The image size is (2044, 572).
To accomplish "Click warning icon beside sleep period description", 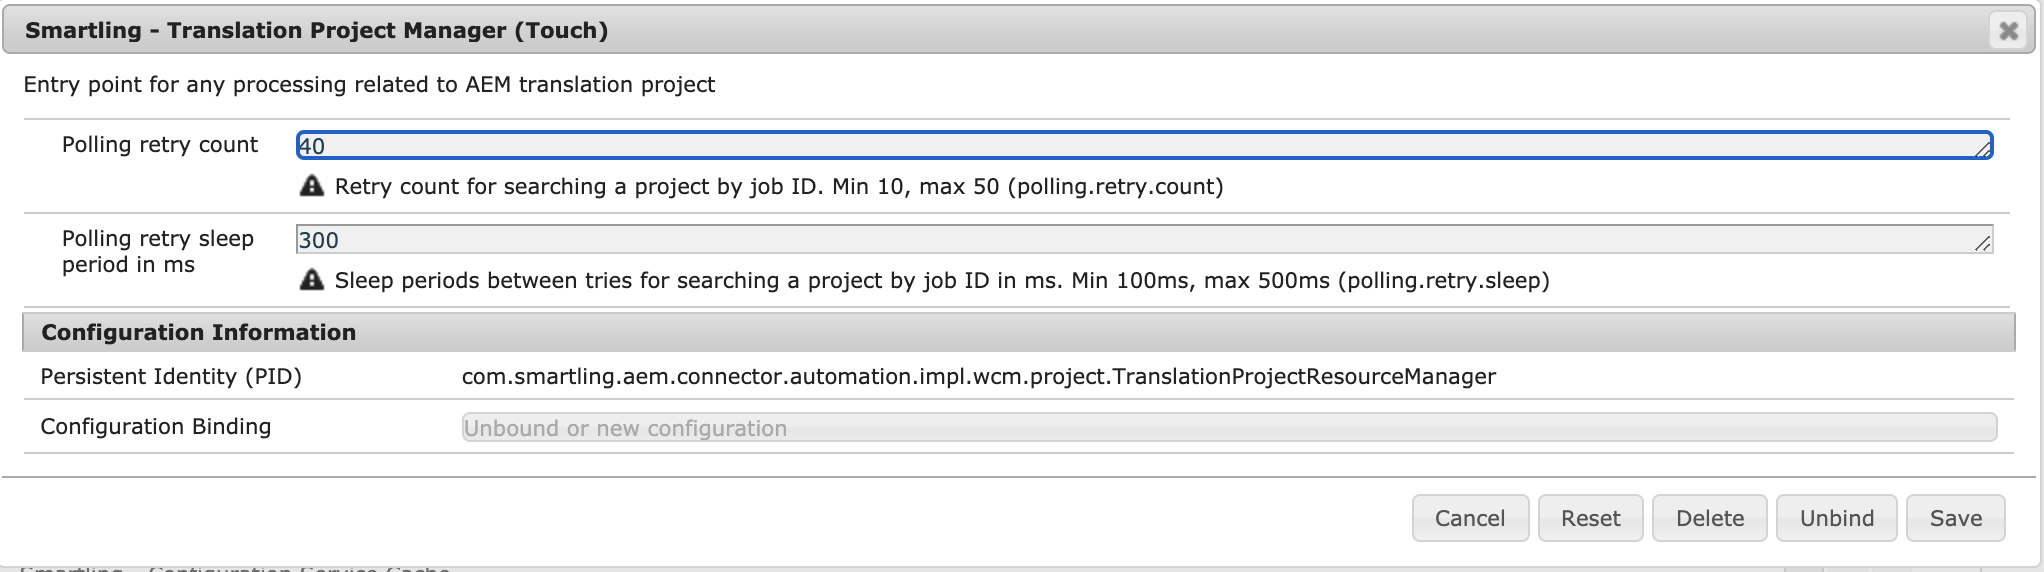I will 312,280.
